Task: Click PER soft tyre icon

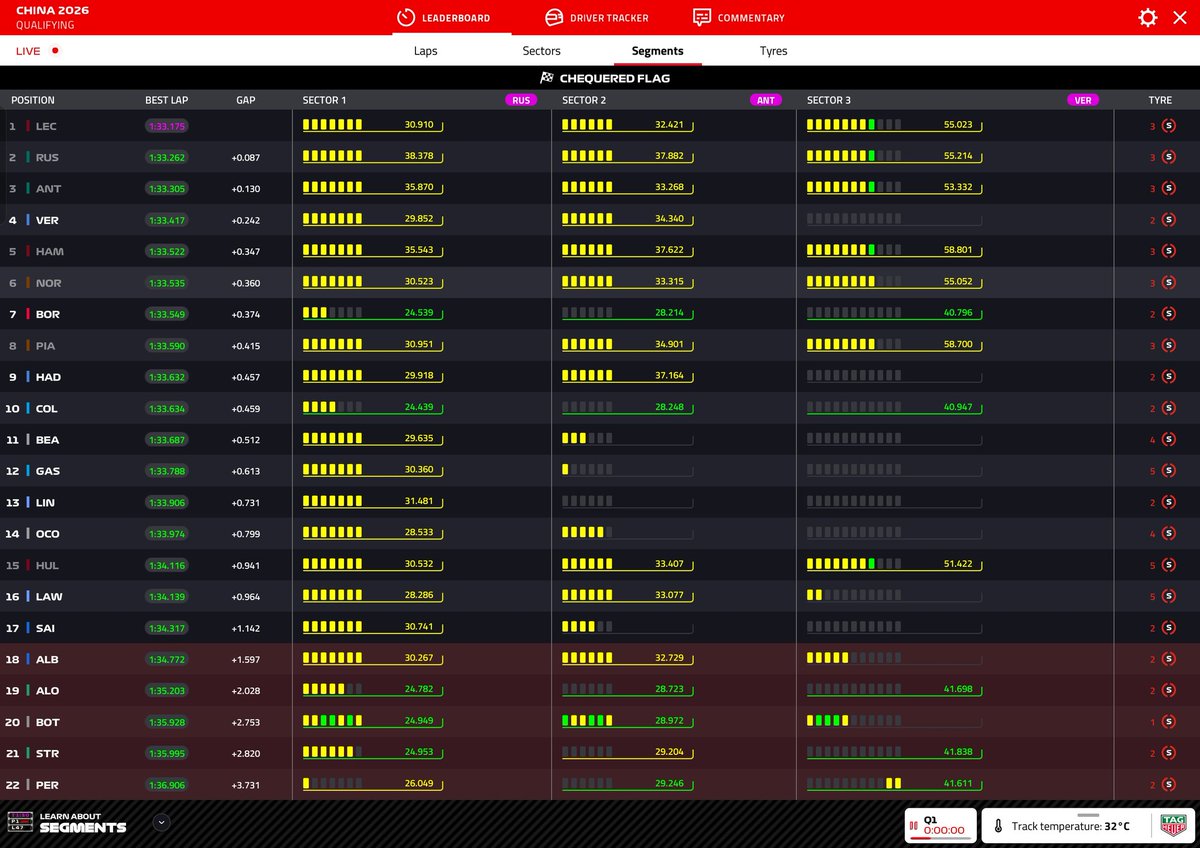Action: (1168, 785)
